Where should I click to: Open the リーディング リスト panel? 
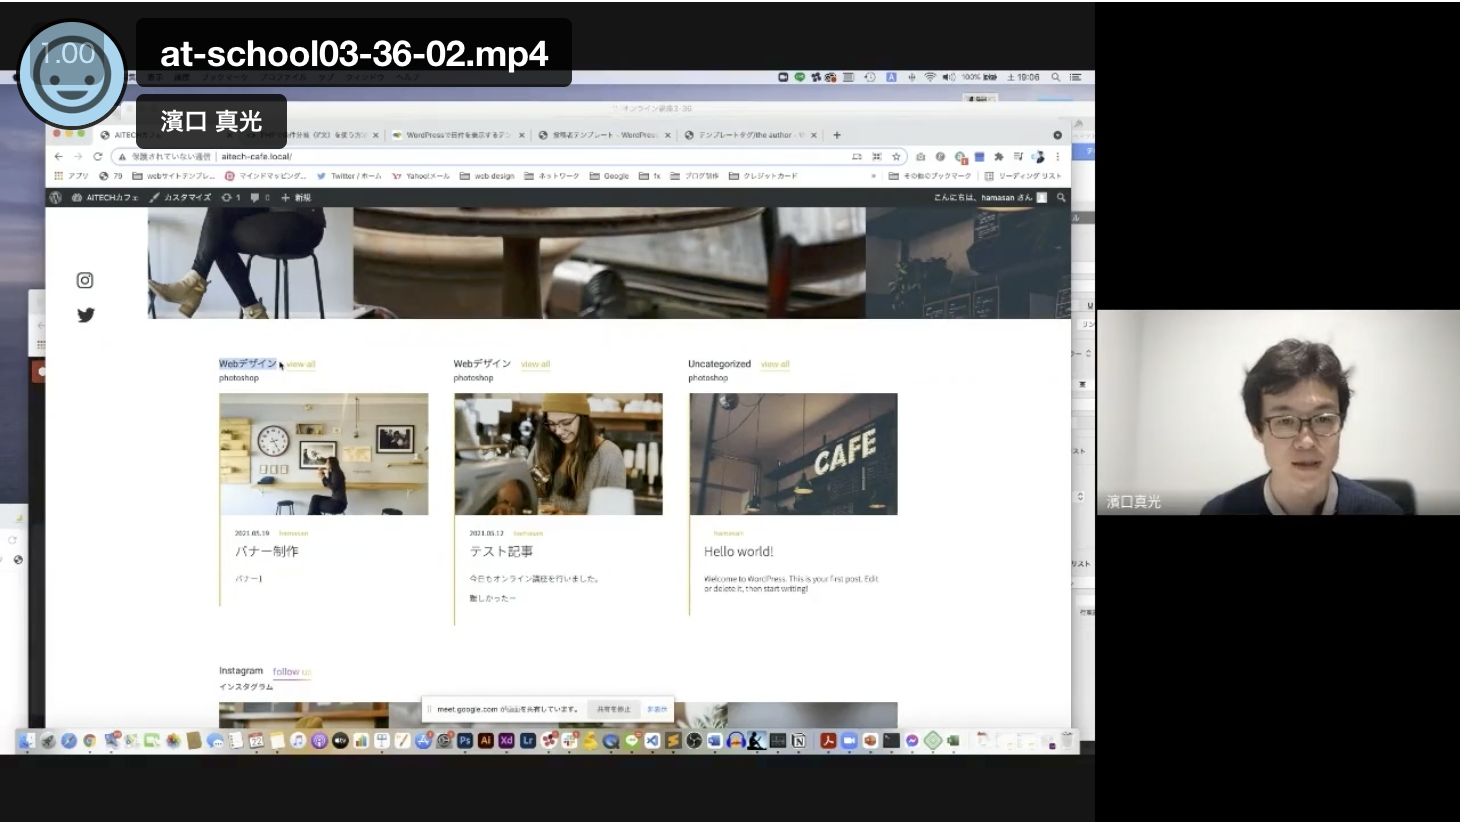tap(1023, 176)
